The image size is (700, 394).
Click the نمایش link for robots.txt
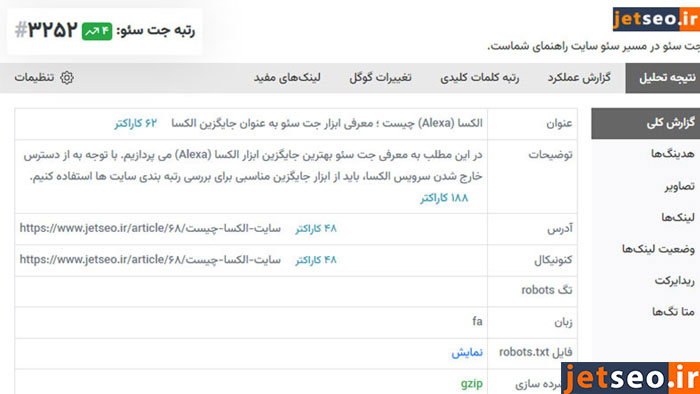pos(467,353)
